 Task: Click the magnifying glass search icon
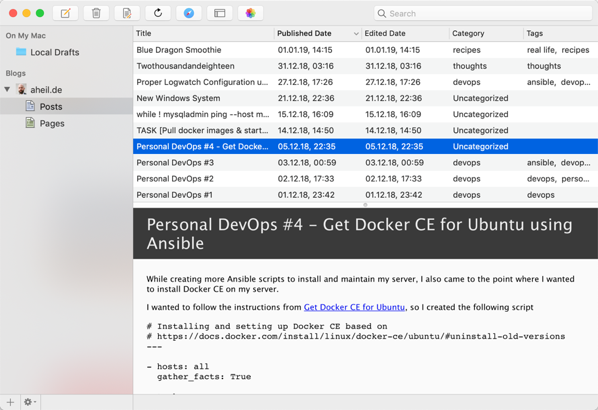(x=381, y=14)
